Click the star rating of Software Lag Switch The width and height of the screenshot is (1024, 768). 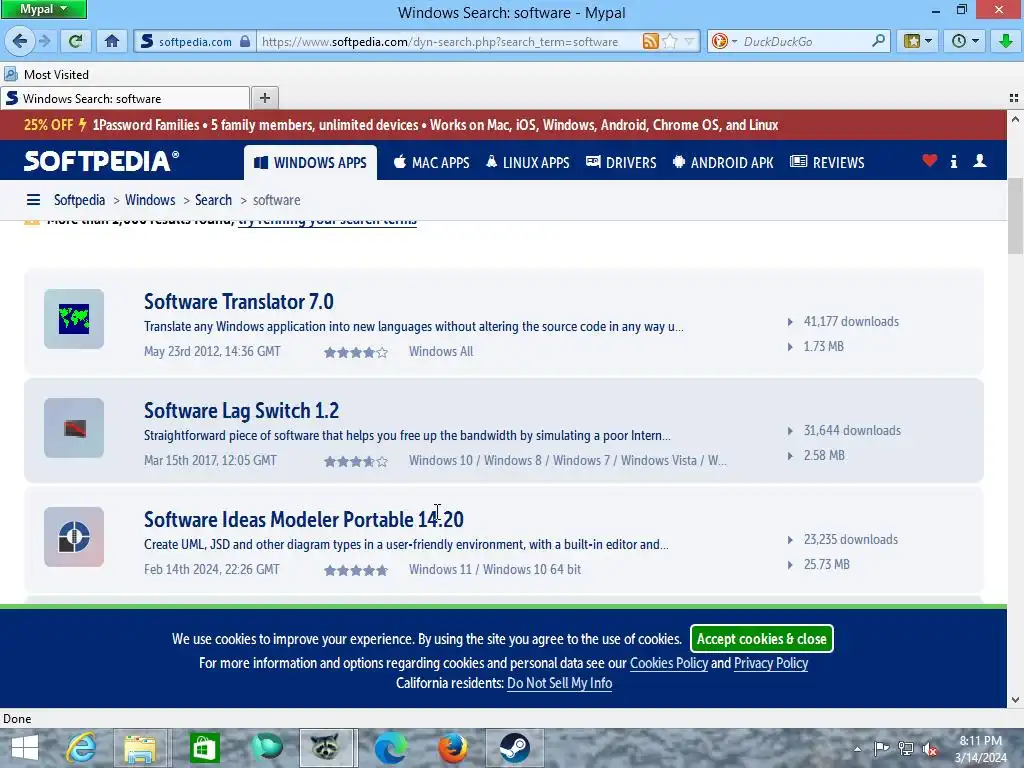coord(356,462)
